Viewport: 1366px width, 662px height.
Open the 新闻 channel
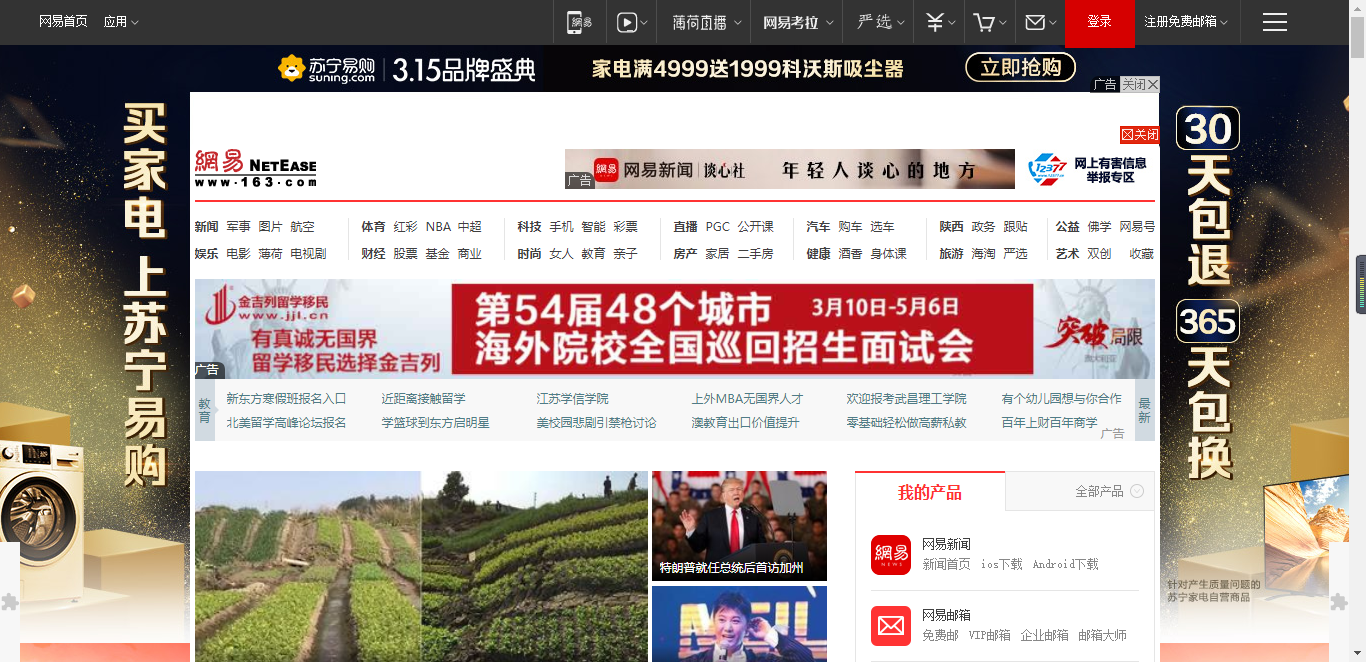pos(207,227)
